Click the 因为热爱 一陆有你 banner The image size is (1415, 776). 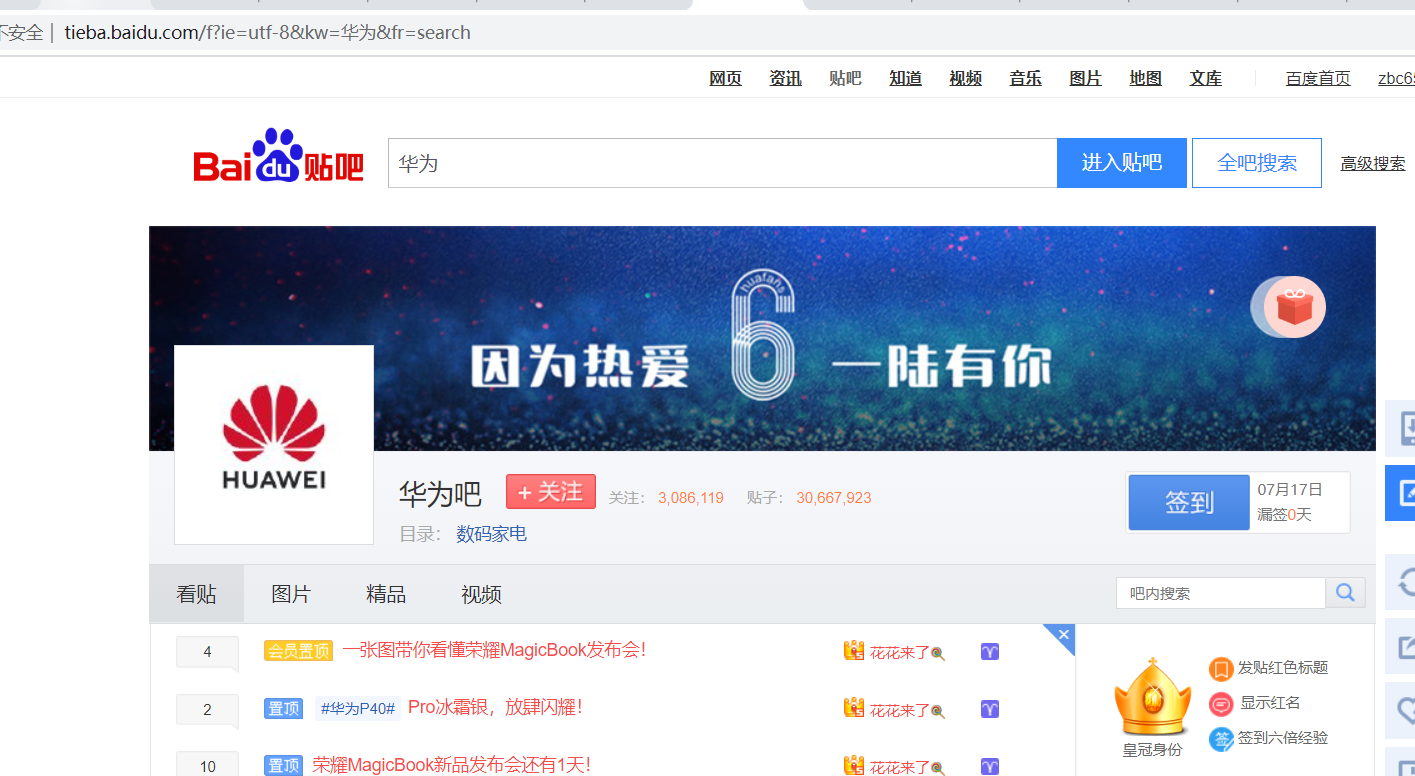point(762,338)
